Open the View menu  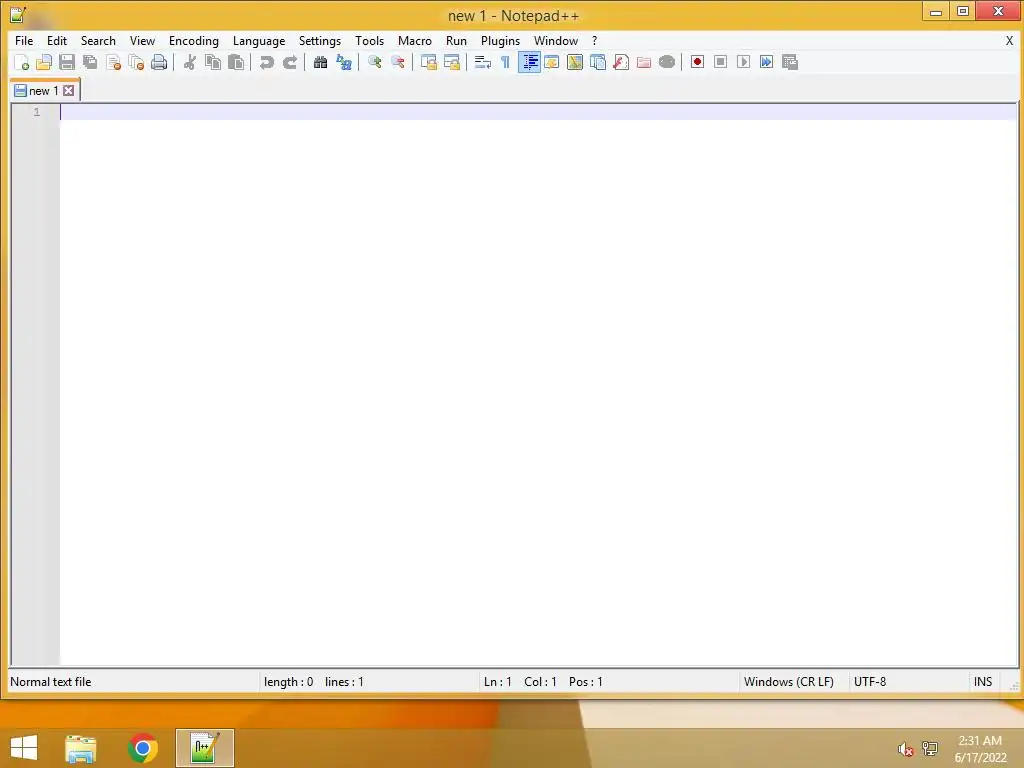click(x=142, y=40)
